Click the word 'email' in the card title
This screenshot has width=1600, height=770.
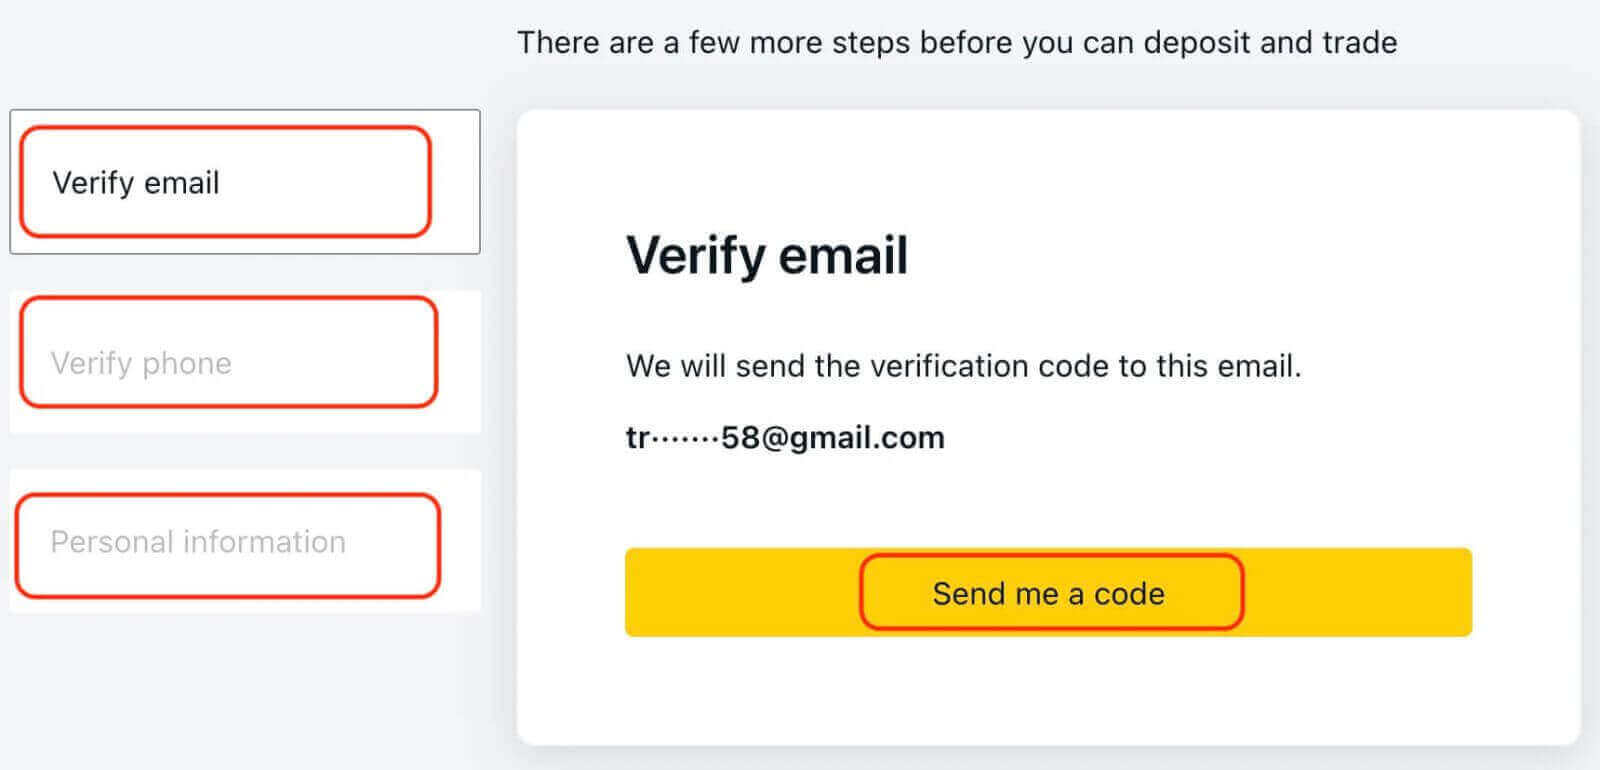click(x=843, y=255)
